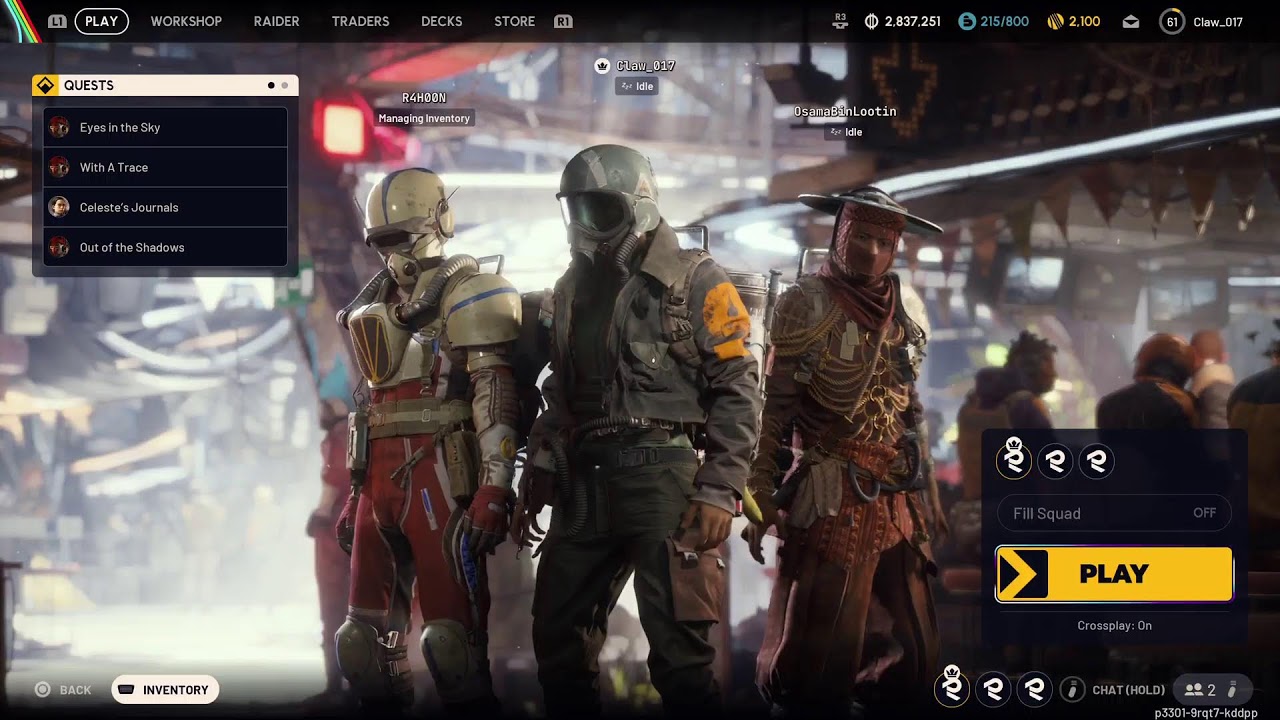This screenshot has width=1280, height=720.
Task: Click the 2,100 currency balance
Action: (x=1084, y=21)
